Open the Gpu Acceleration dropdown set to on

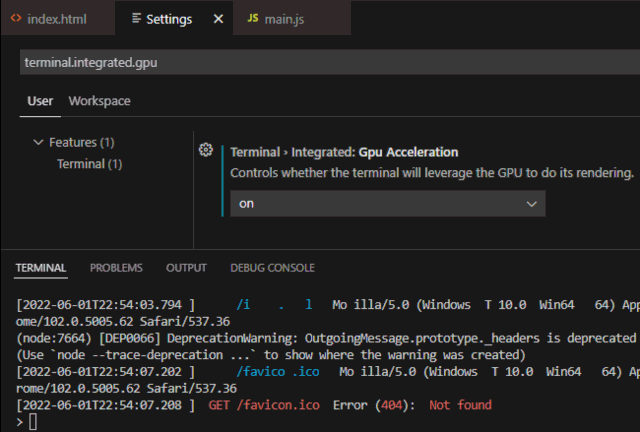[387, 203]
